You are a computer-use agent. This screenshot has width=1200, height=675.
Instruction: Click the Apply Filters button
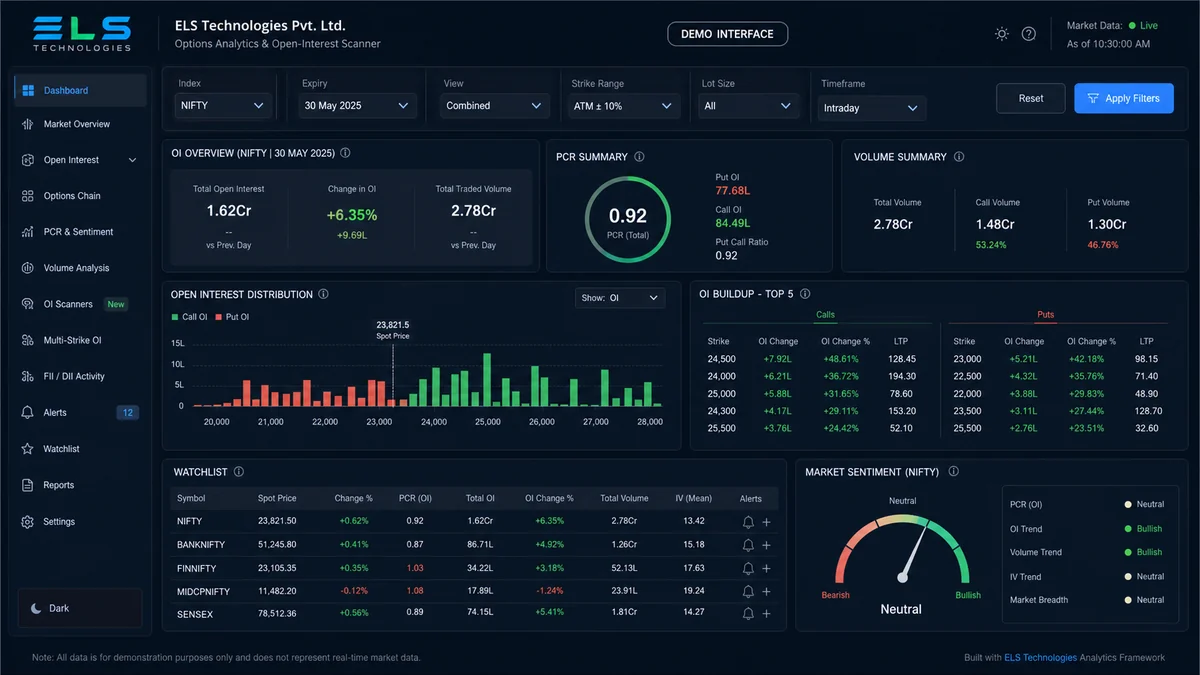point(1124,98)
